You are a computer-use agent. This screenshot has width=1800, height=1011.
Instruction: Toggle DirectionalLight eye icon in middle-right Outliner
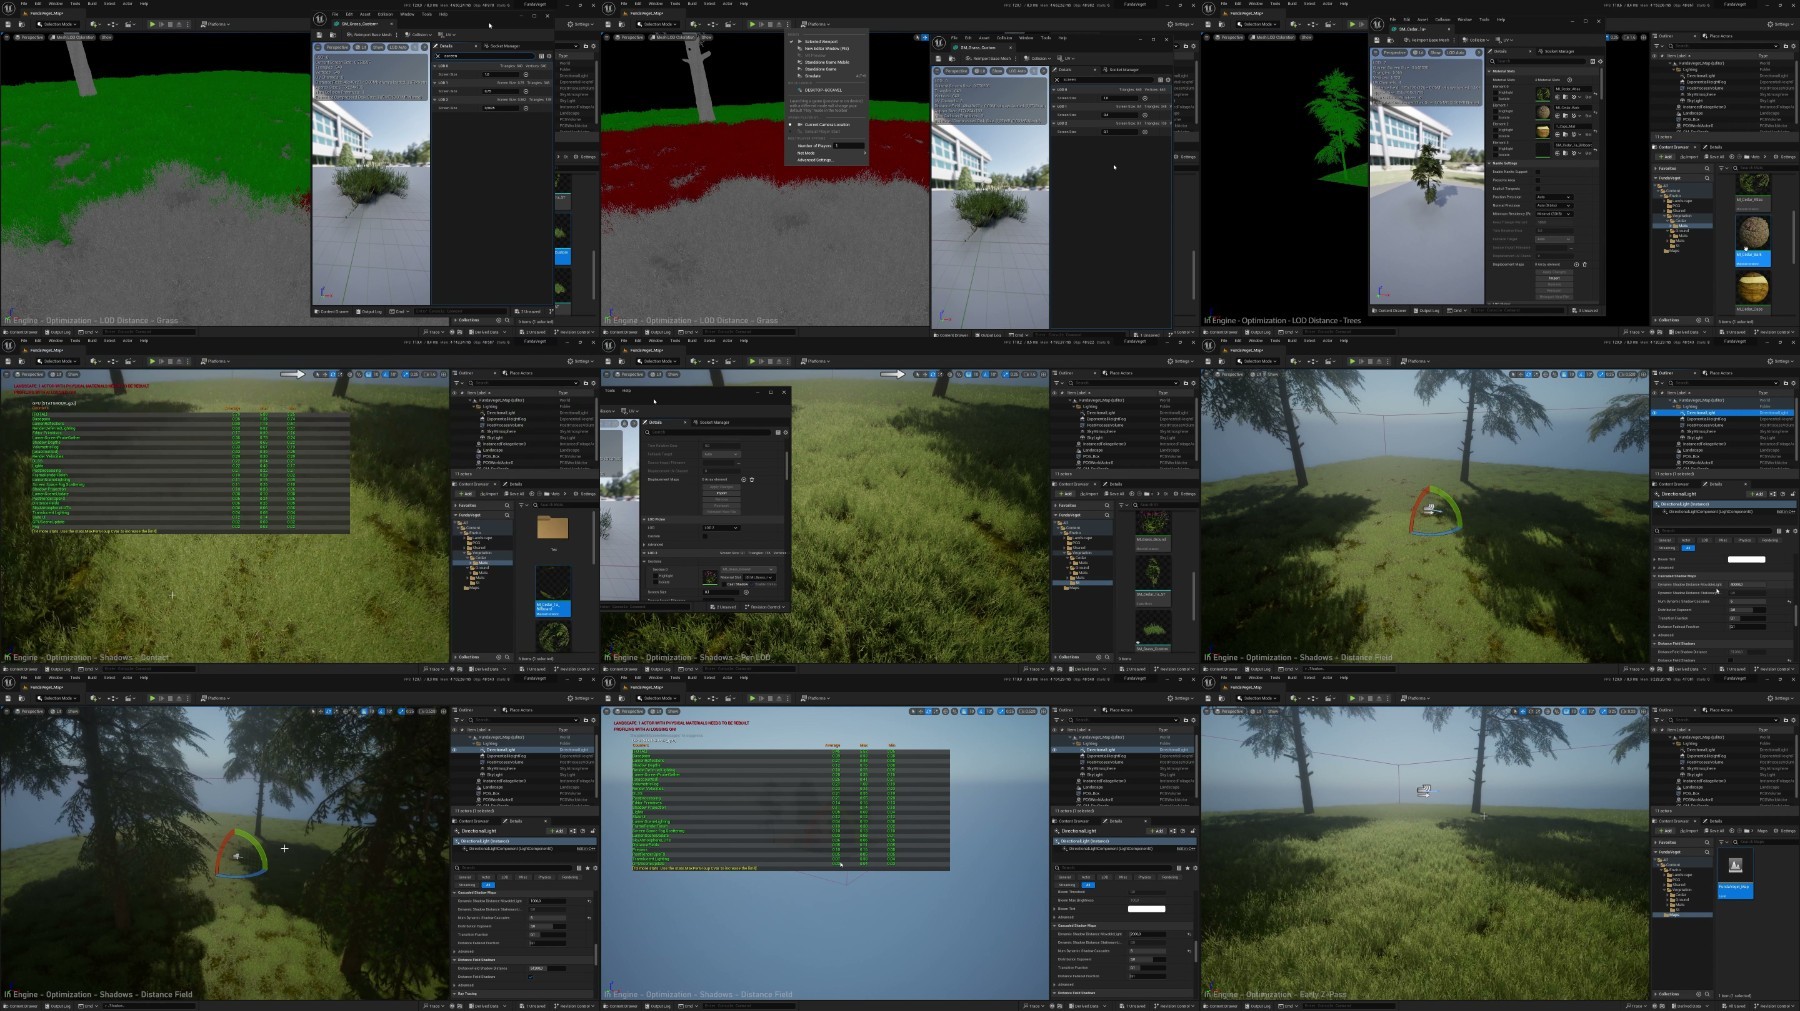click(x=1654, y=413)
